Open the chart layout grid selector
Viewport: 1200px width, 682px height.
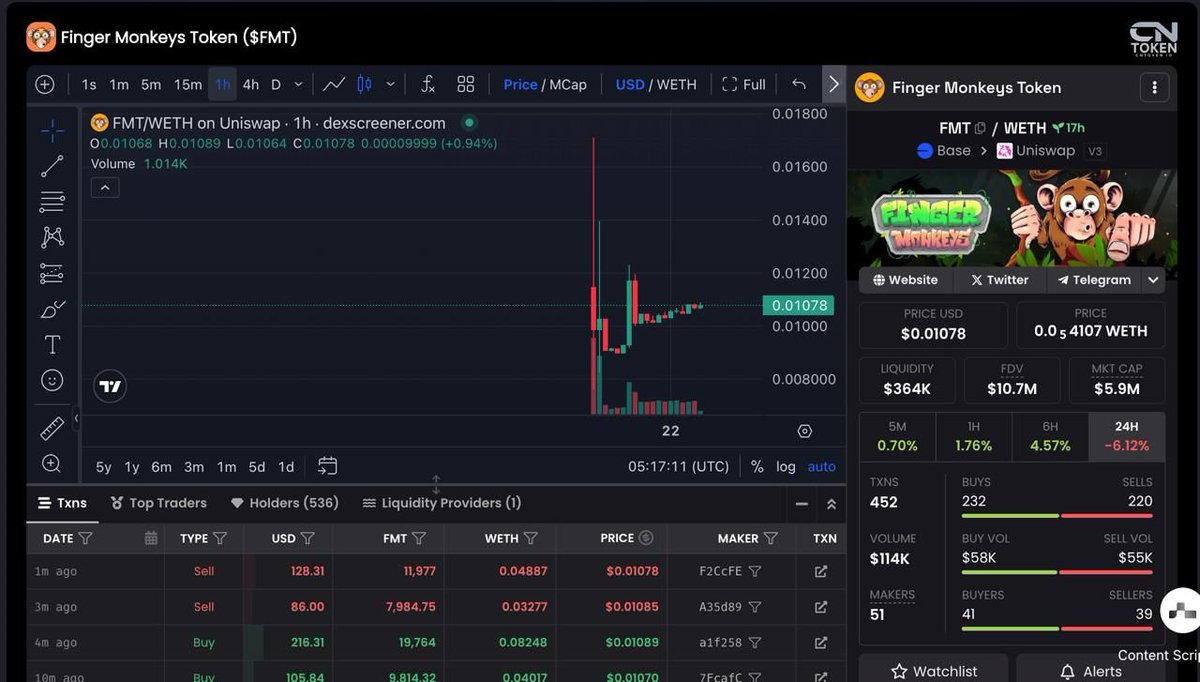pyautogui.click(x=466, y=85)
